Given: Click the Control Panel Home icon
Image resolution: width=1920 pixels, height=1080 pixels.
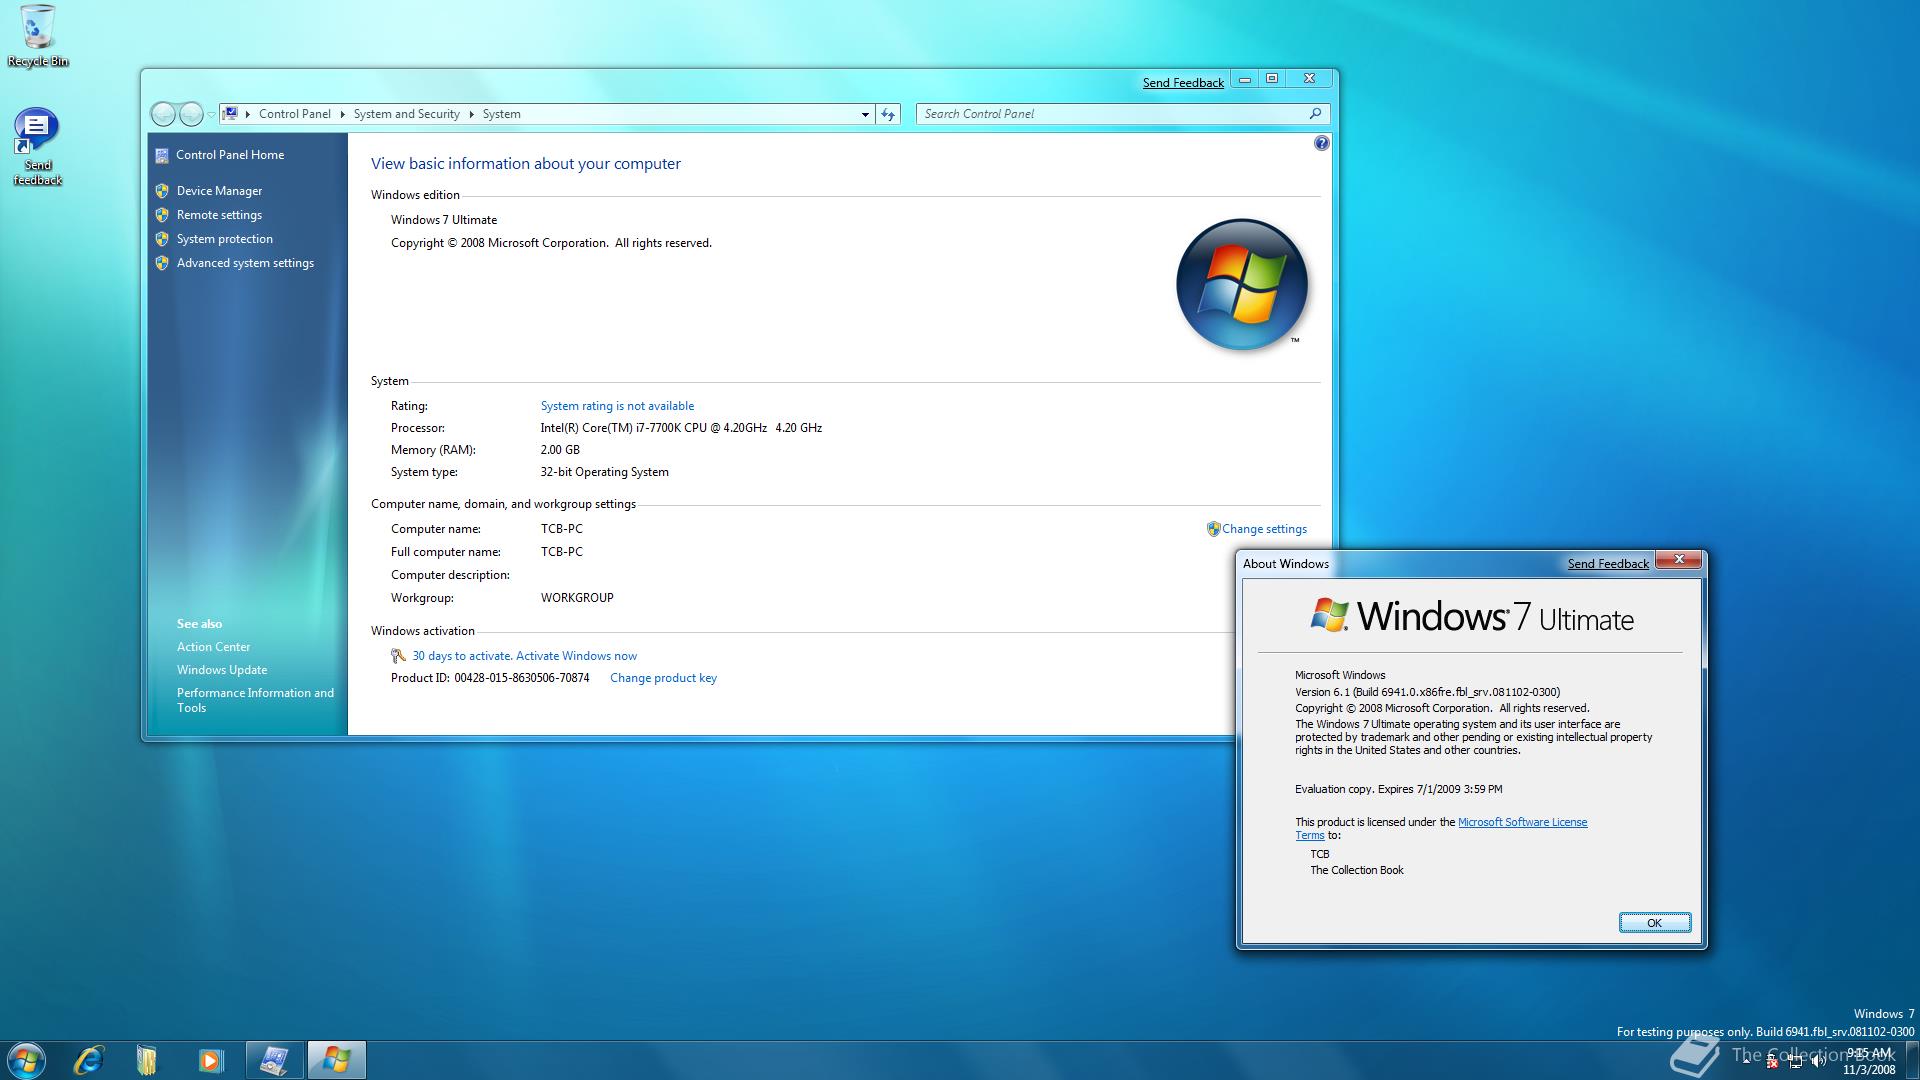Looking at the screenshot, I should pyautogui.click(x=162, y=155).
